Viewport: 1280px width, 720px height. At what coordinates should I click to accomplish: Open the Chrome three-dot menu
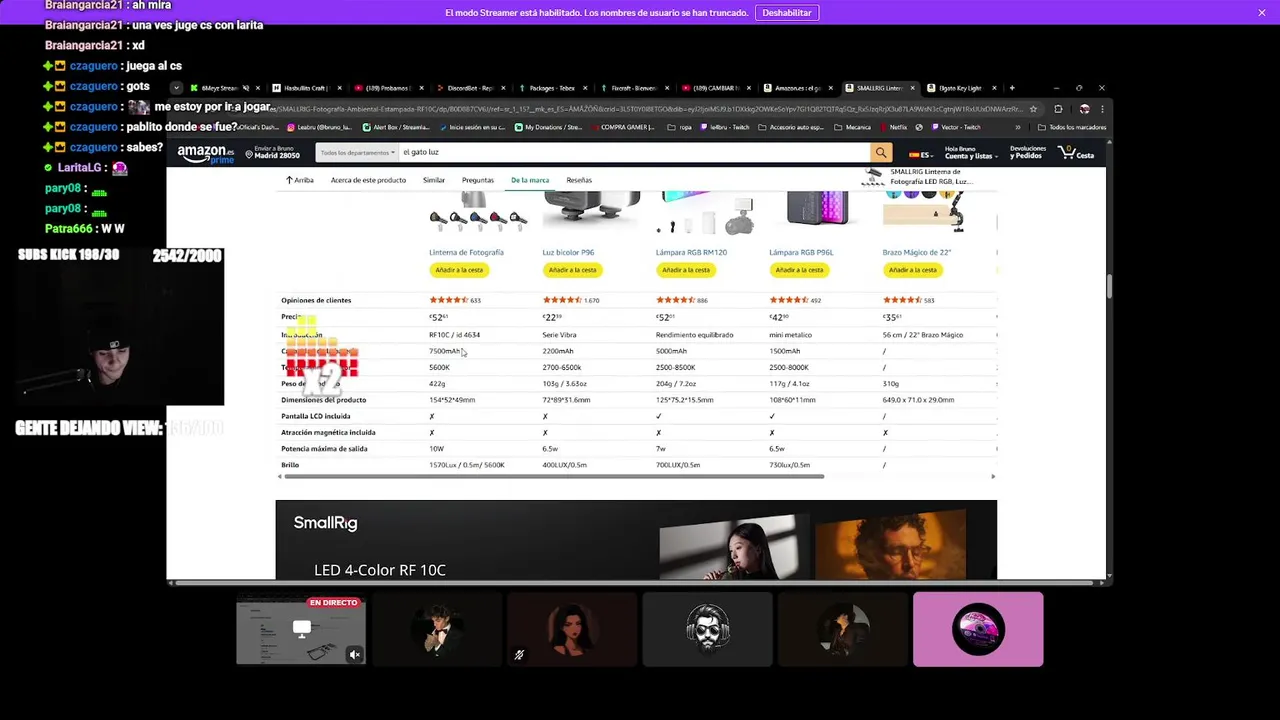click(x=1101, y=109)
